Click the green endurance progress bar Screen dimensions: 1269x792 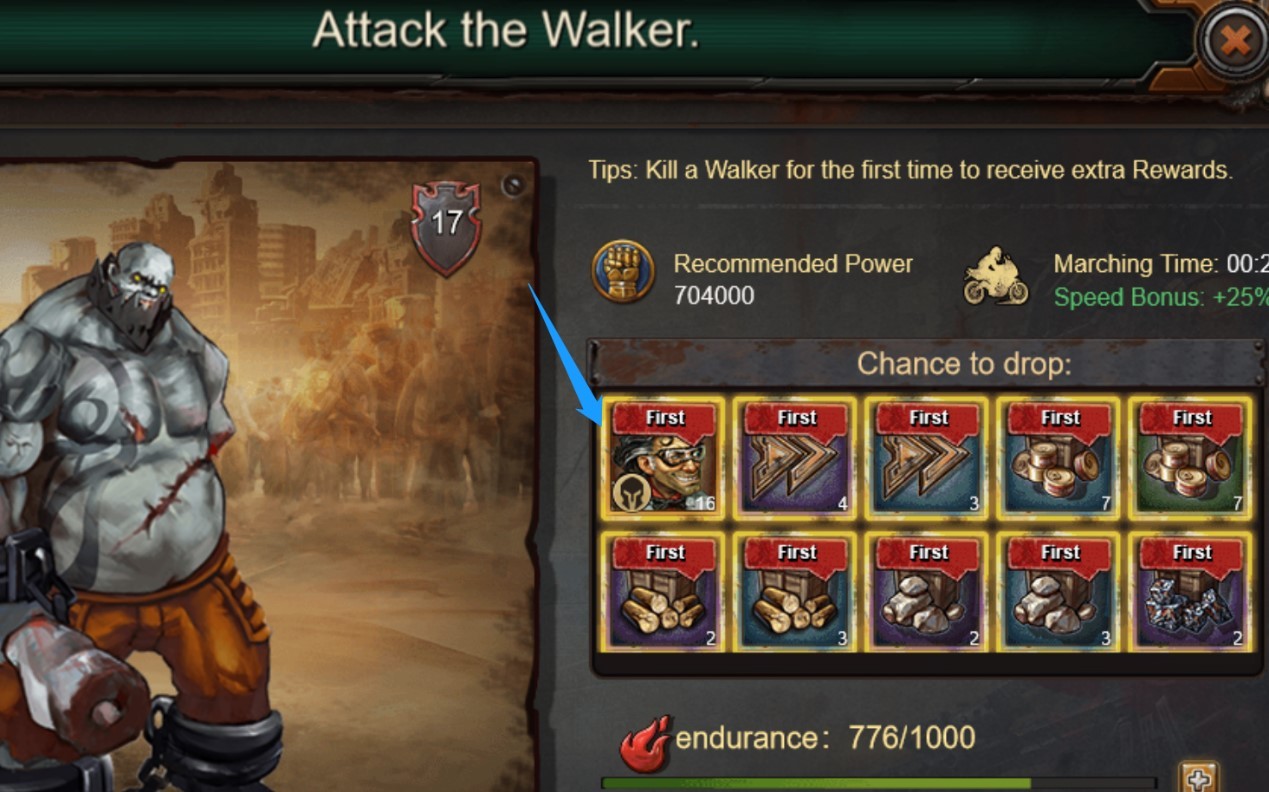[878, 783]
